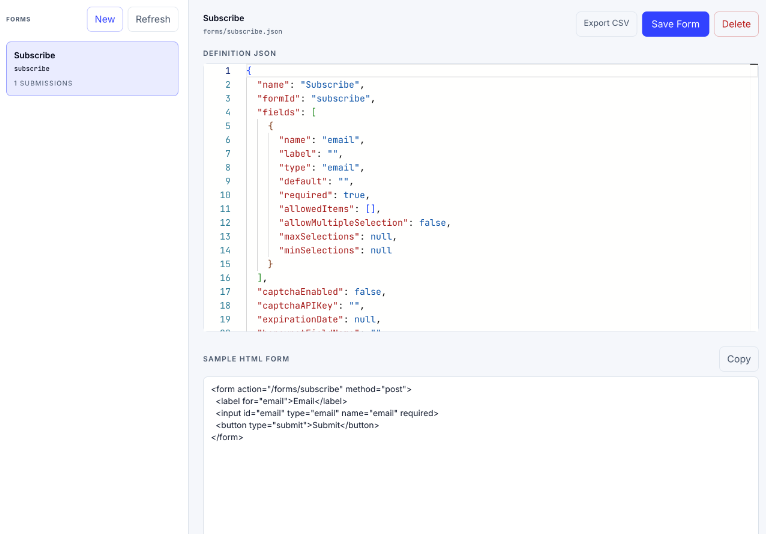Click the "expirationDate": null line
Image resolution: width=766 pixels, height=534 pixels.
click(x=319, y=320)
